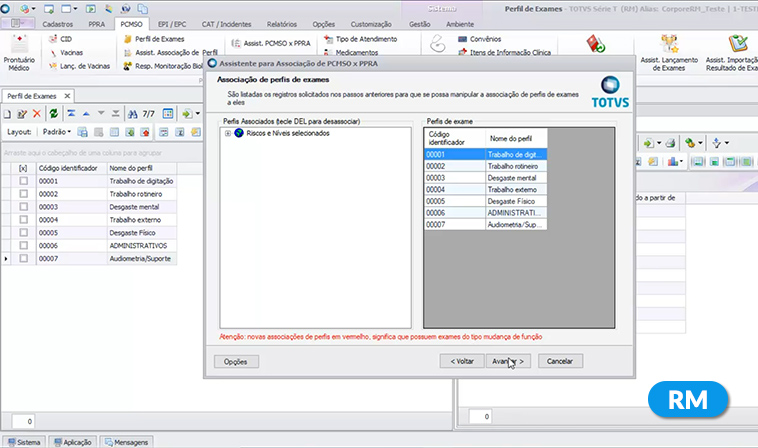
Task: Select Trabalho externo row in Perfis de exame
Action: (x=515, y=189)
